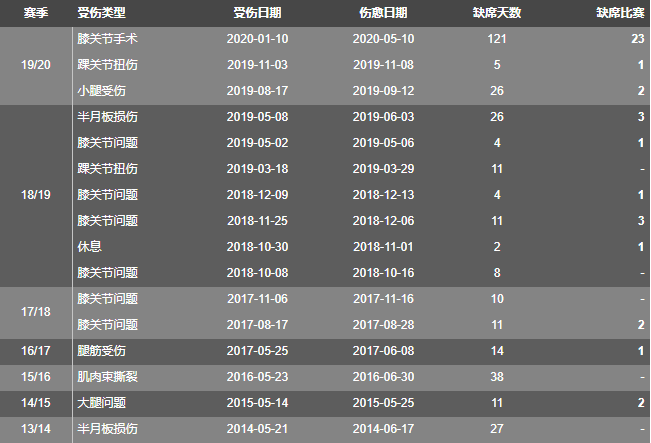Click the 肌肉束撕裂 injury entry

pos(107,377)
